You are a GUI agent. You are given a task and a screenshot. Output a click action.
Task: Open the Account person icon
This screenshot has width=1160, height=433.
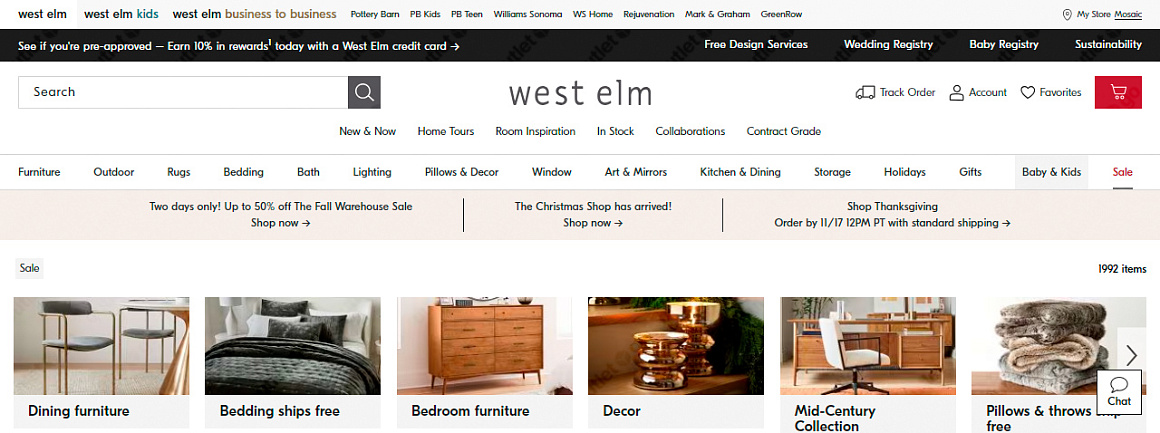(x=956, y=93)
